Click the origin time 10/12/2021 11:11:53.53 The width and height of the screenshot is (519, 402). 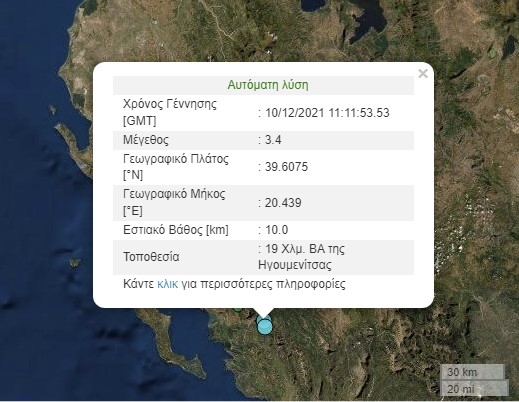tap(327, 113)
